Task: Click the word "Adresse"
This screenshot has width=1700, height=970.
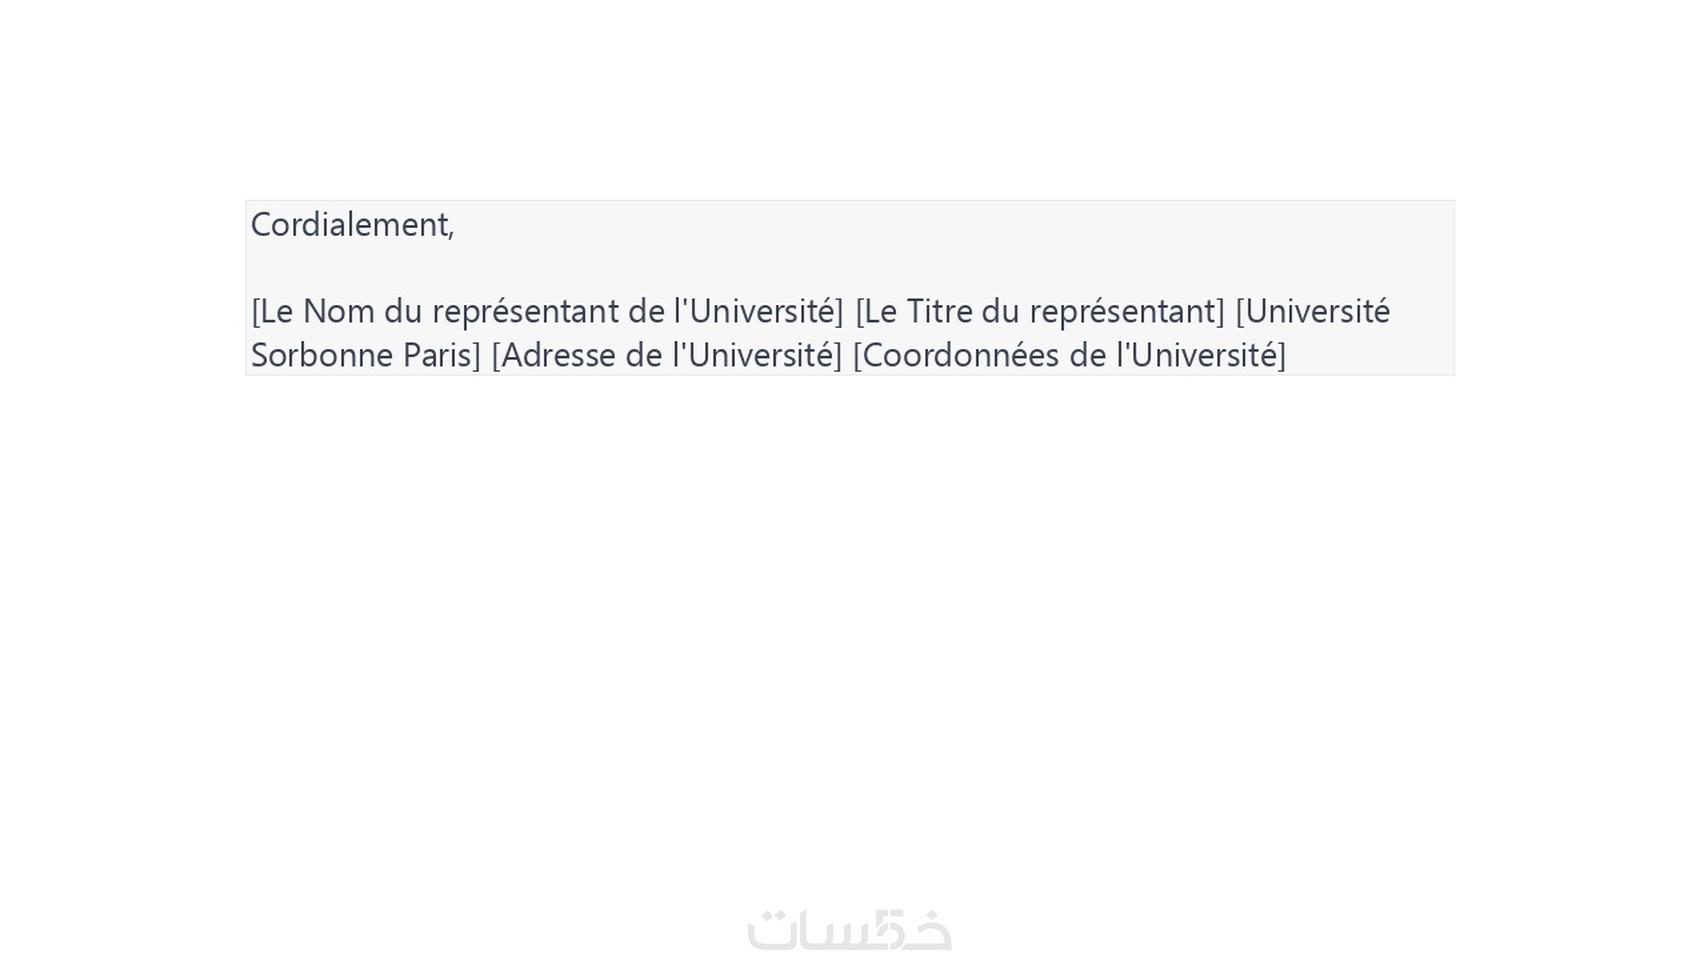Action: 558,355
